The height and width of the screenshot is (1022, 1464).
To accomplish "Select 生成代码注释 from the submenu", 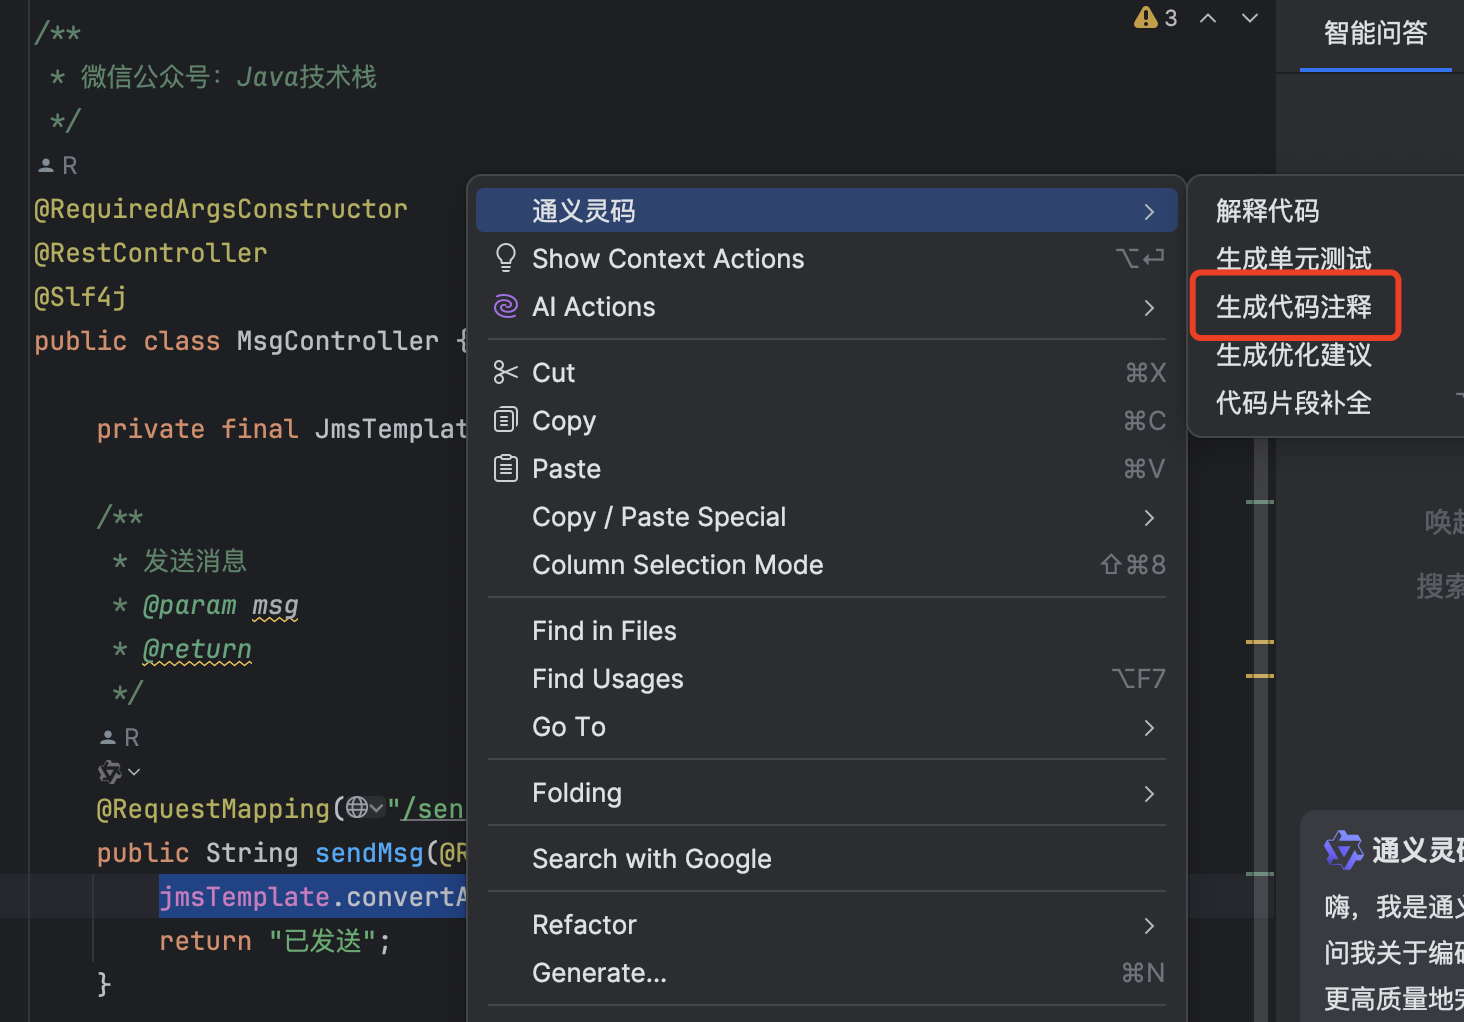I will (x=1294, y=307).
